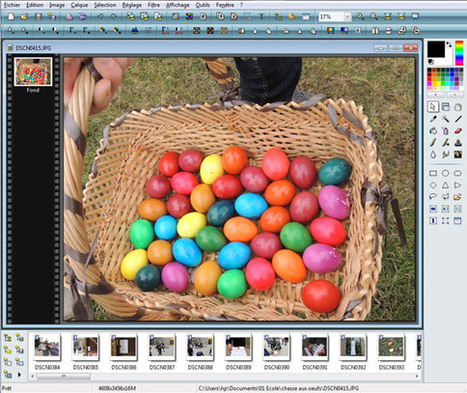Select the Smudge finger tool
The width and height of the screenshot is (467, 393).
tap(446, 154)
